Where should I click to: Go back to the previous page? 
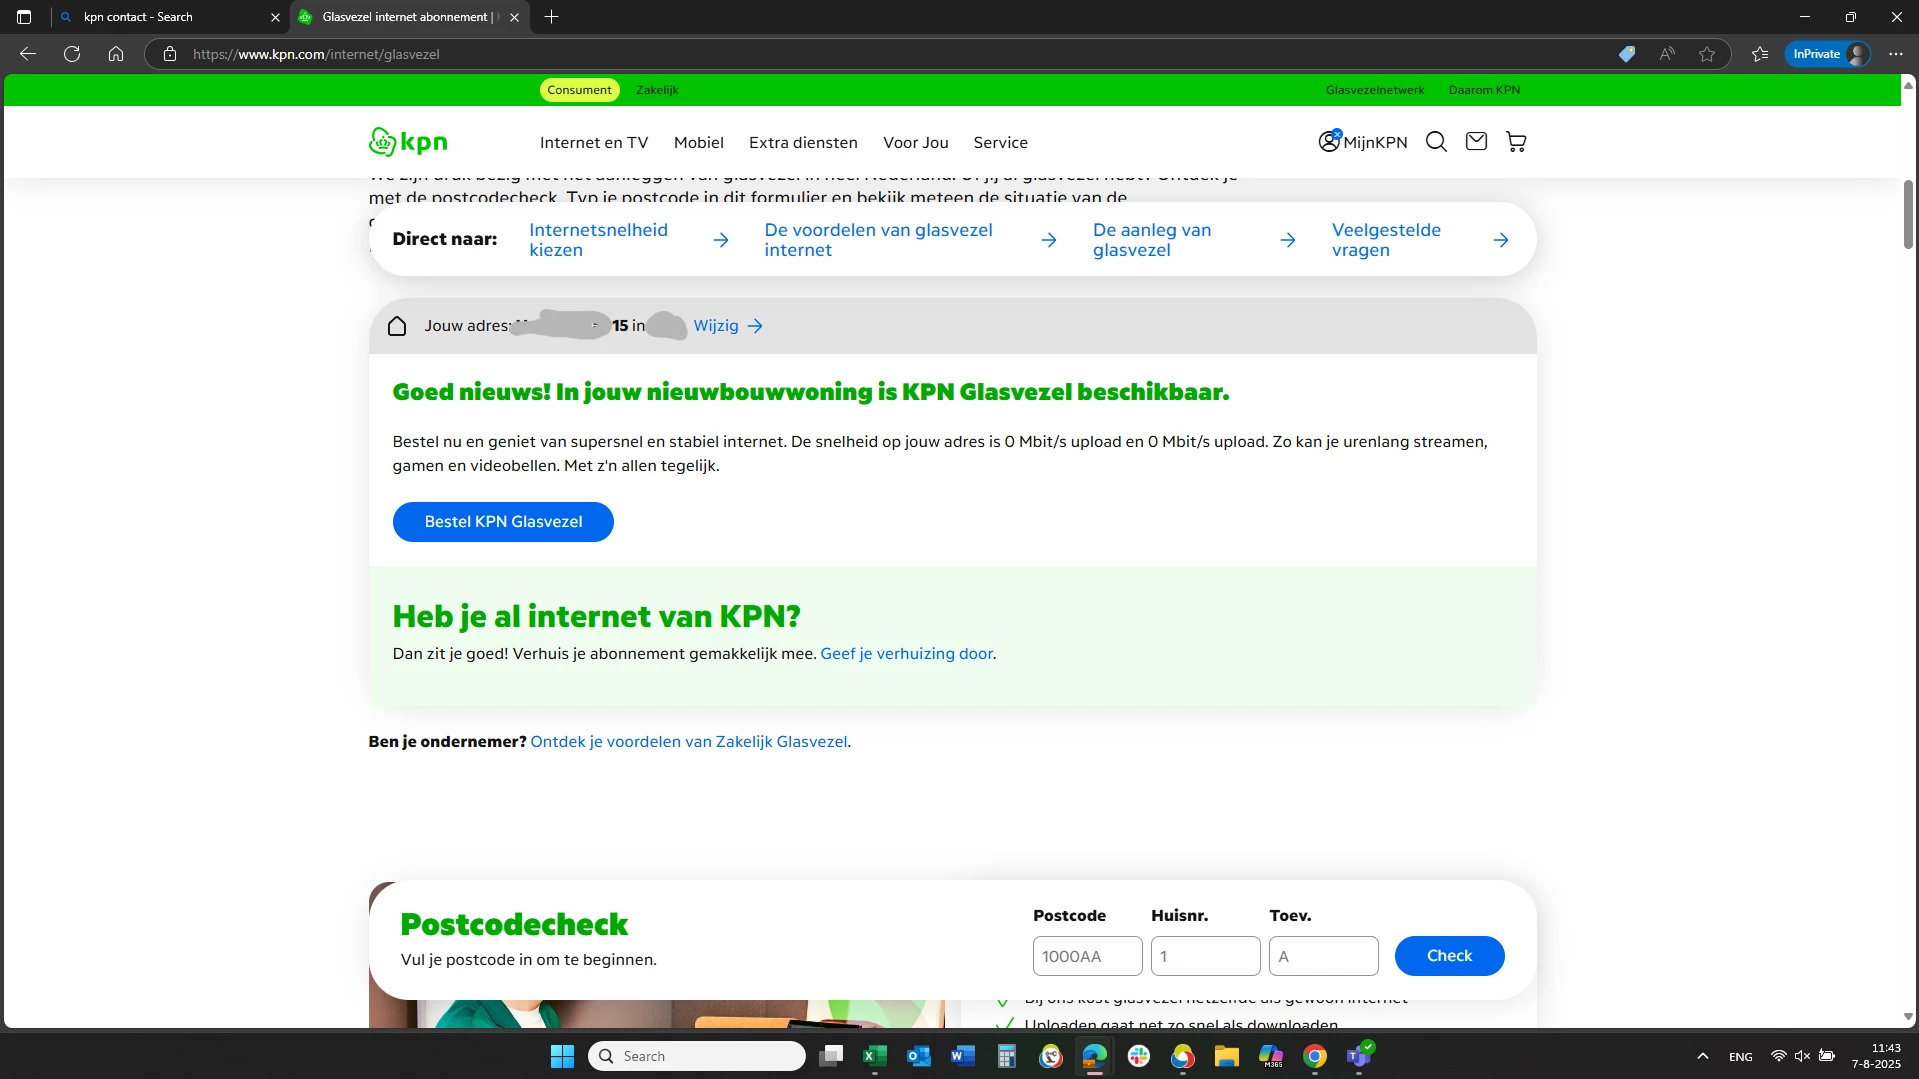coord(28,54)
